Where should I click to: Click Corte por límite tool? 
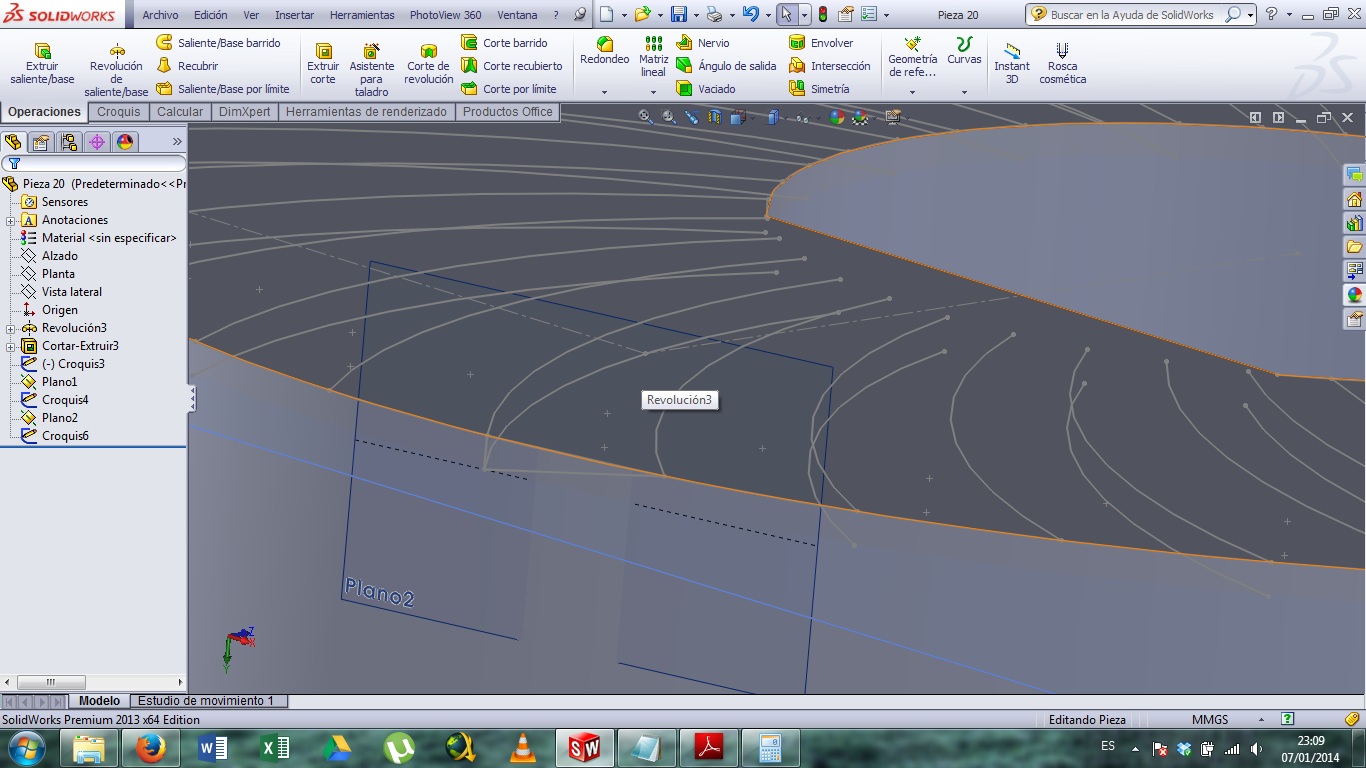coord(509,89)
